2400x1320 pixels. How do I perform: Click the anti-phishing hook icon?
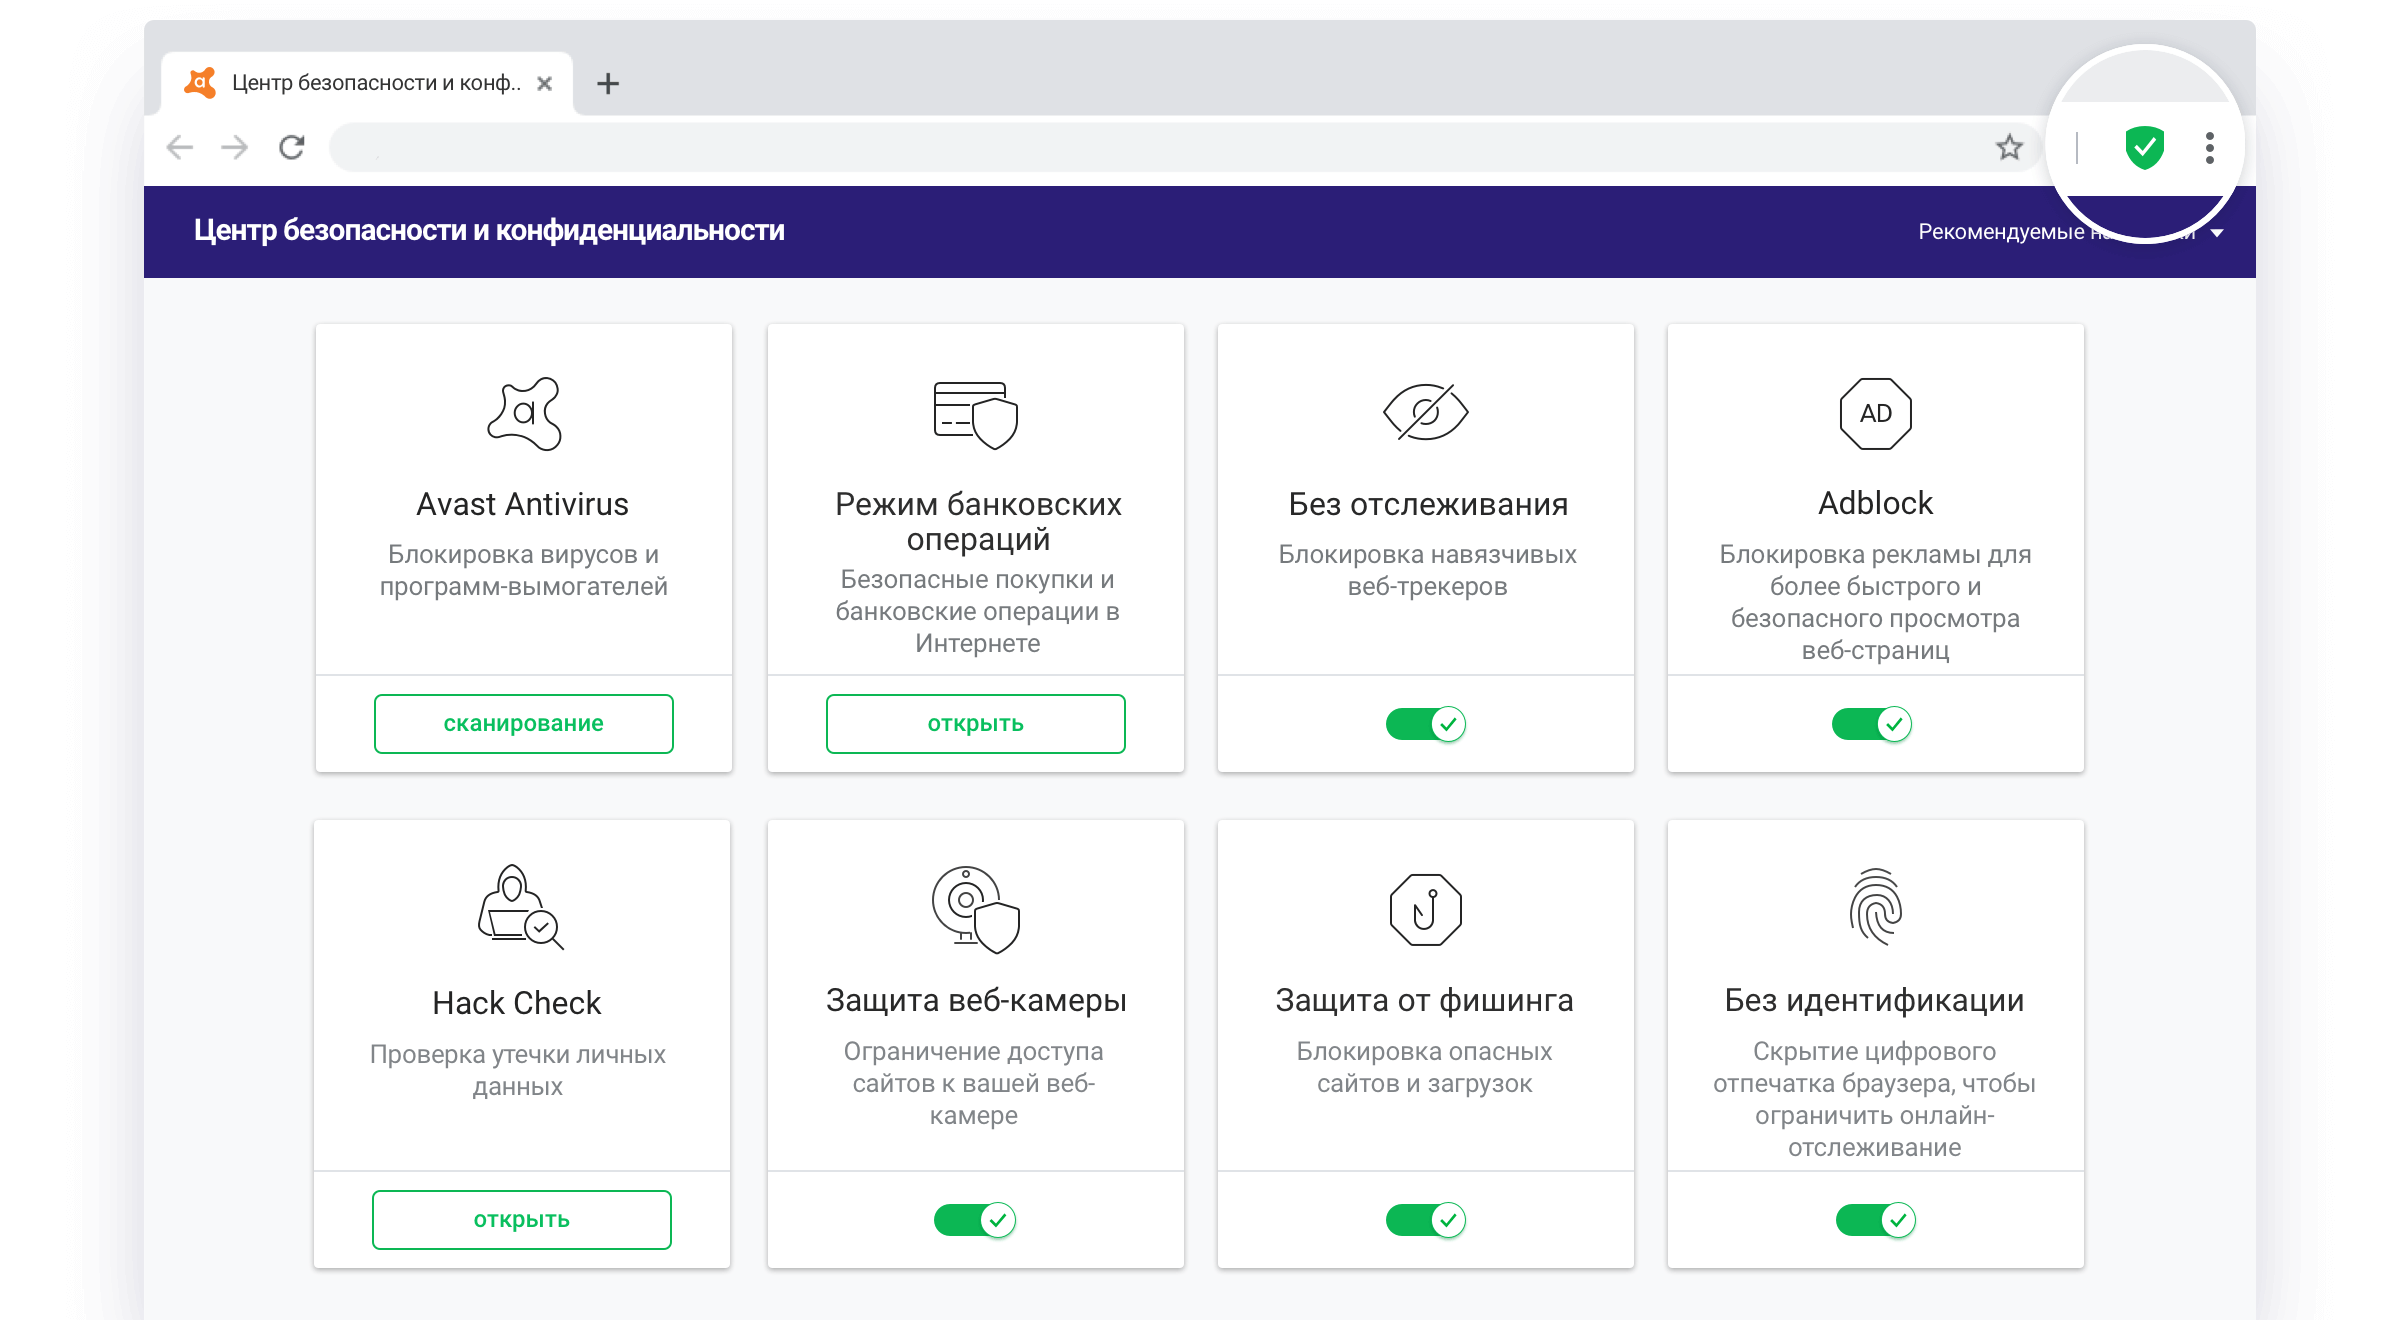click(x=1425, y=909)
